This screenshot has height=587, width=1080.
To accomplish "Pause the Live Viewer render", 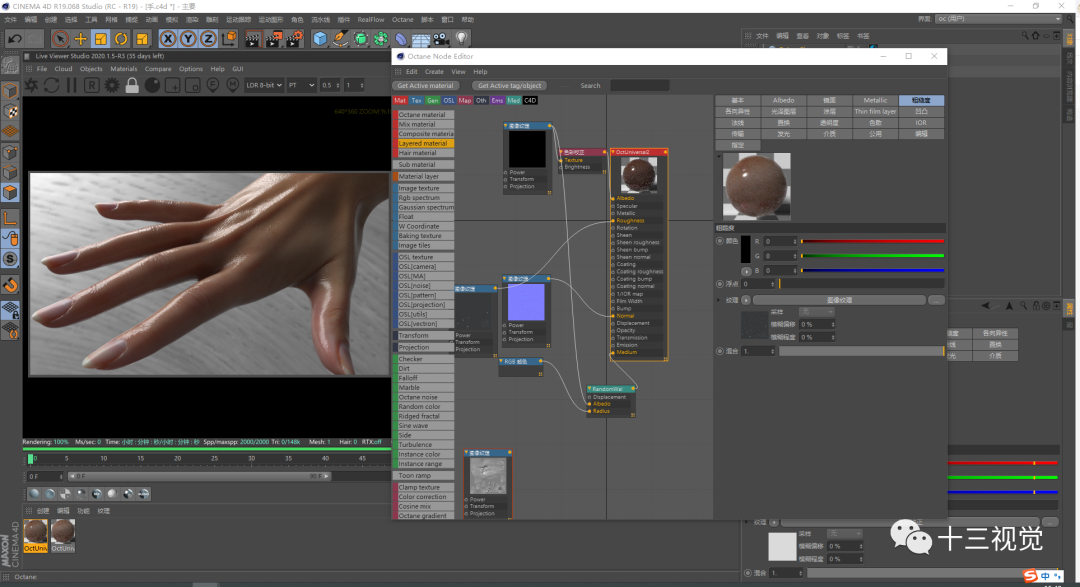I will click(72, 85).
